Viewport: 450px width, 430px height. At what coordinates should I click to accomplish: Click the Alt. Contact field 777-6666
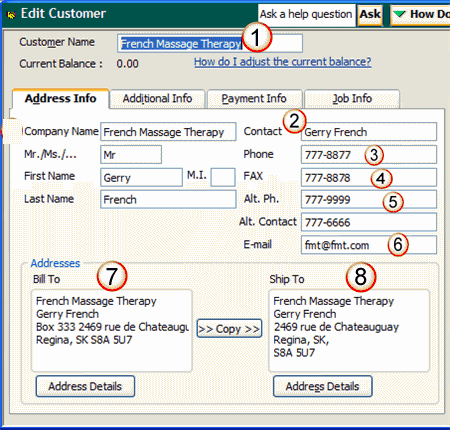coord(369,222)
